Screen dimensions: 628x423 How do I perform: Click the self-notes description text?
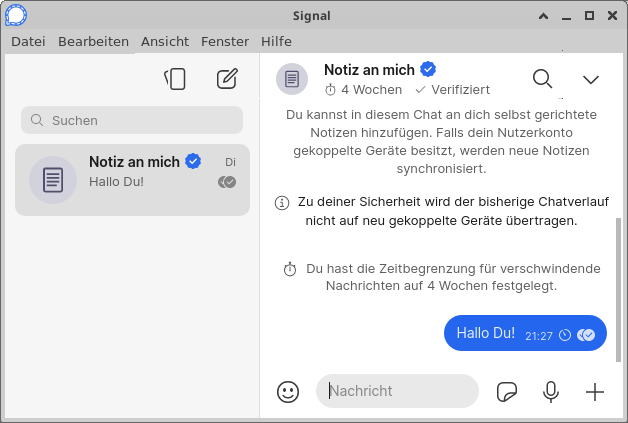[x=441, y=141]
